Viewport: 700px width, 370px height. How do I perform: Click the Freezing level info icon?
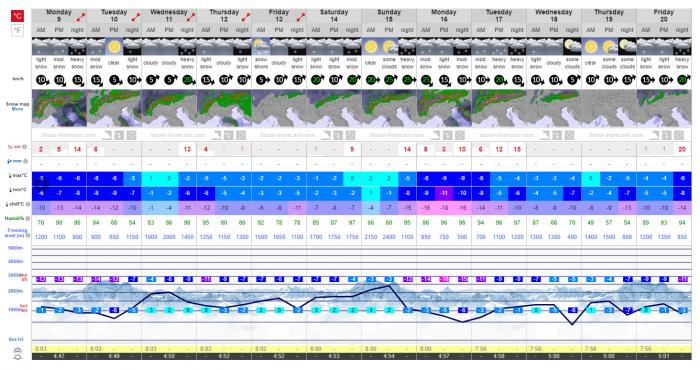coord(28,235)
